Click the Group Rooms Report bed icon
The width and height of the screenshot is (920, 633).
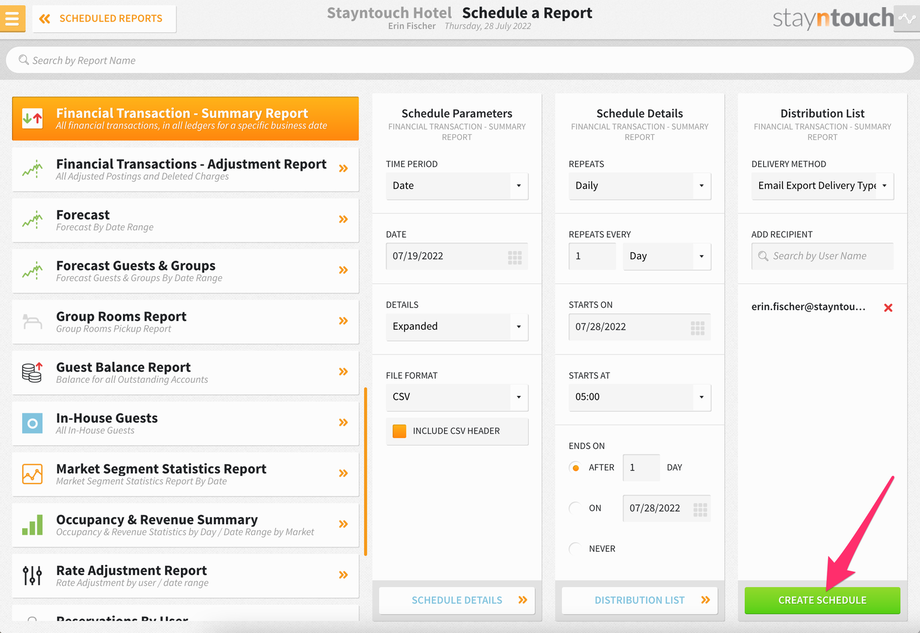click(32, 321)
